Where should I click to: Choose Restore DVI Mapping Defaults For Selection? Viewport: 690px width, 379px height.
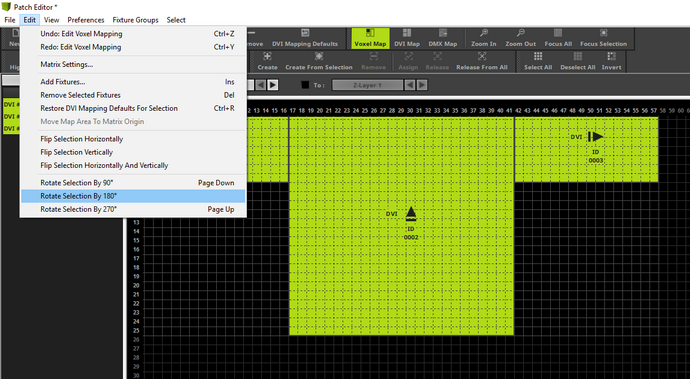133,108
